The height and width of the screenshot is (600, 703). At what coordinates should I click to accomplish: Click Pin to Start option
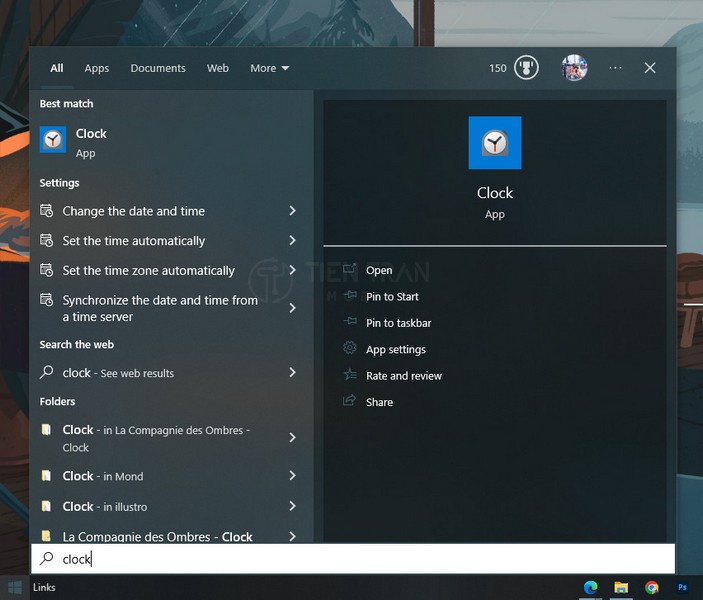coord(392,297)
